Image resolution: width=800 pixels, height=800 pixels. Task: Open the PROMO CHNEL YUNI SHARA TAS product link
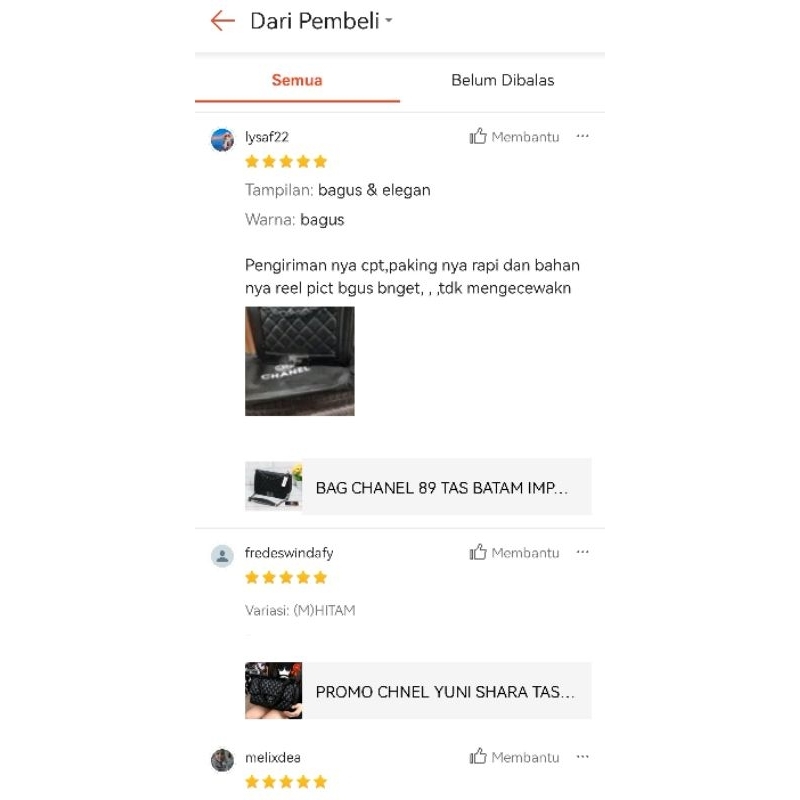coord(418,691)
